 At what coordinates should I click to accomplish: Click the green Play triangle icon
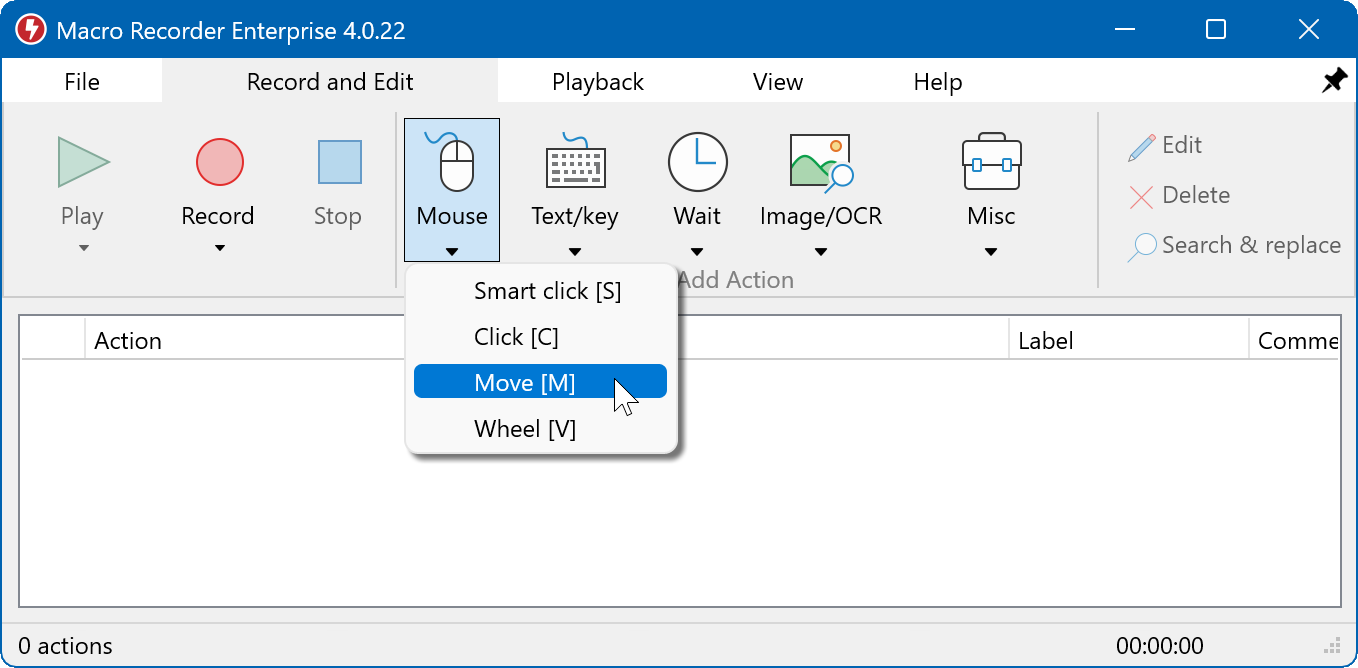[x=83, y=162]
